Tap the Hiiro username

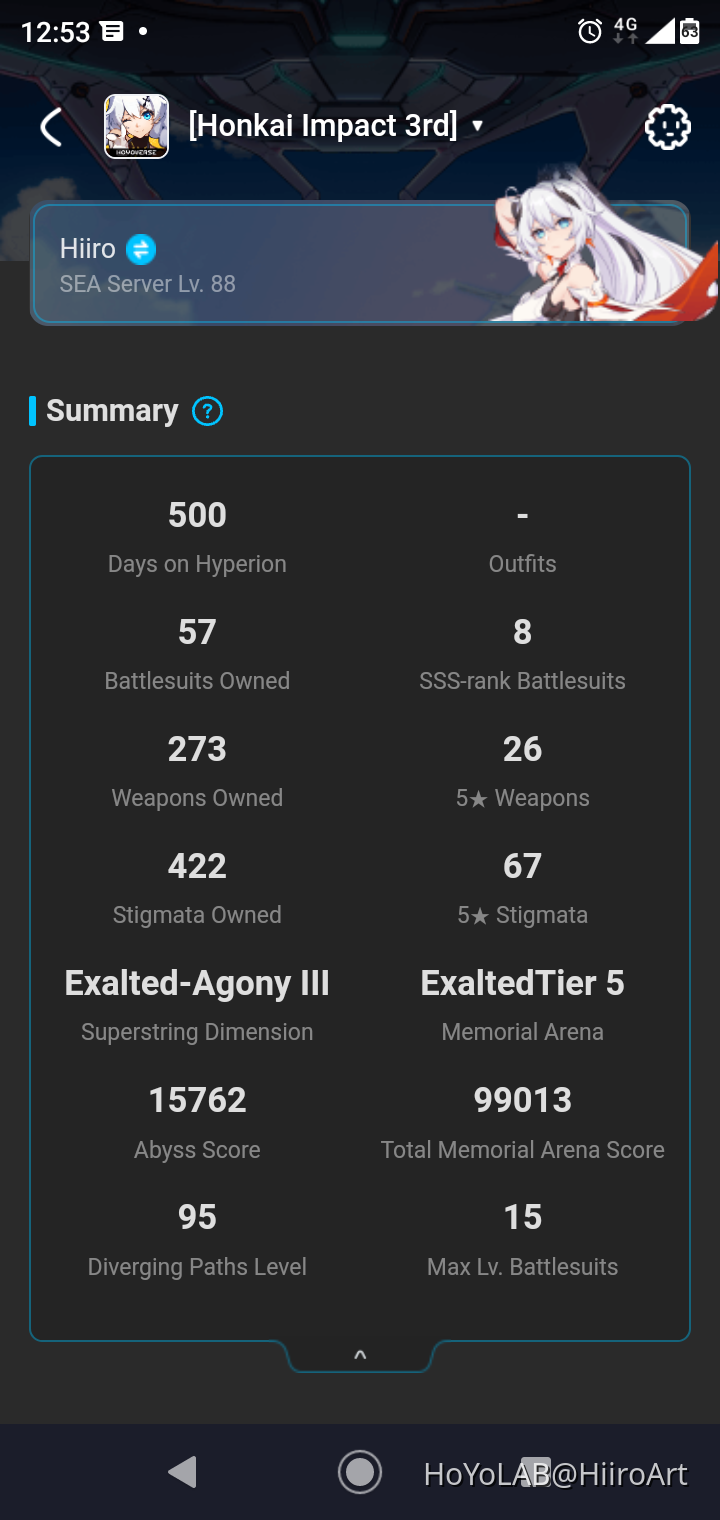(x=88, y=248)
